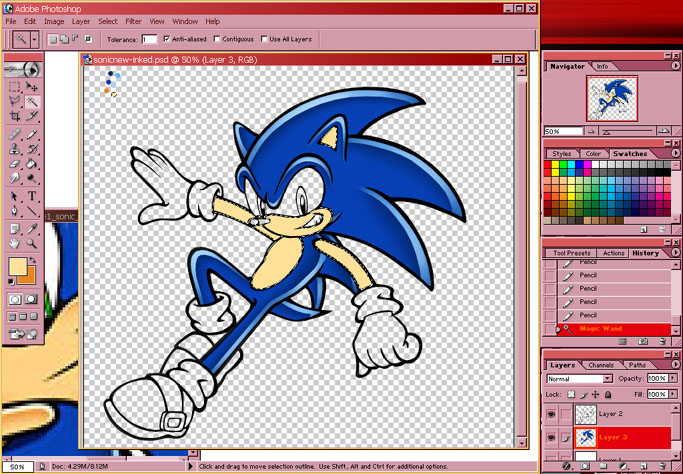Select the Magic Wand tool in toolbox
The width and height of the screenshot is (683, 474).
[x=31, y=101]
